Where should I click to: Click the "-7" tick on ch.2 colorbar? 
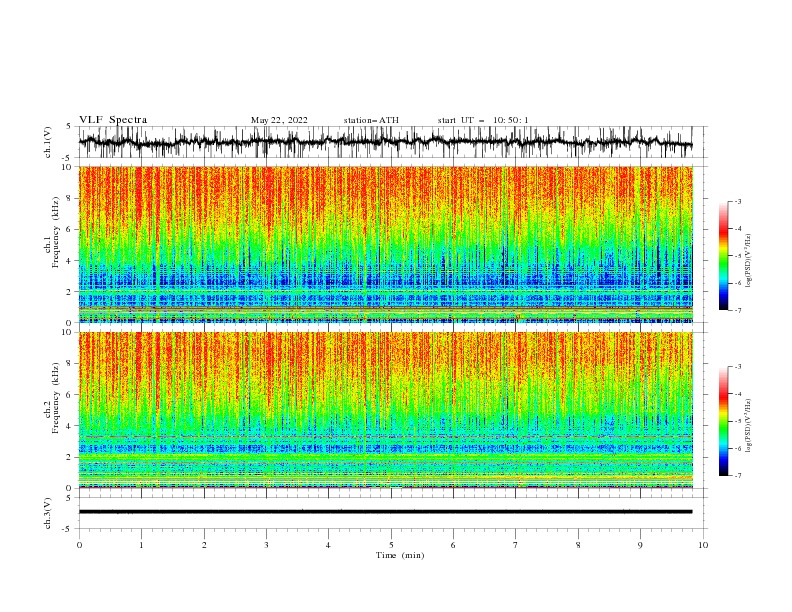pos(738,476)
